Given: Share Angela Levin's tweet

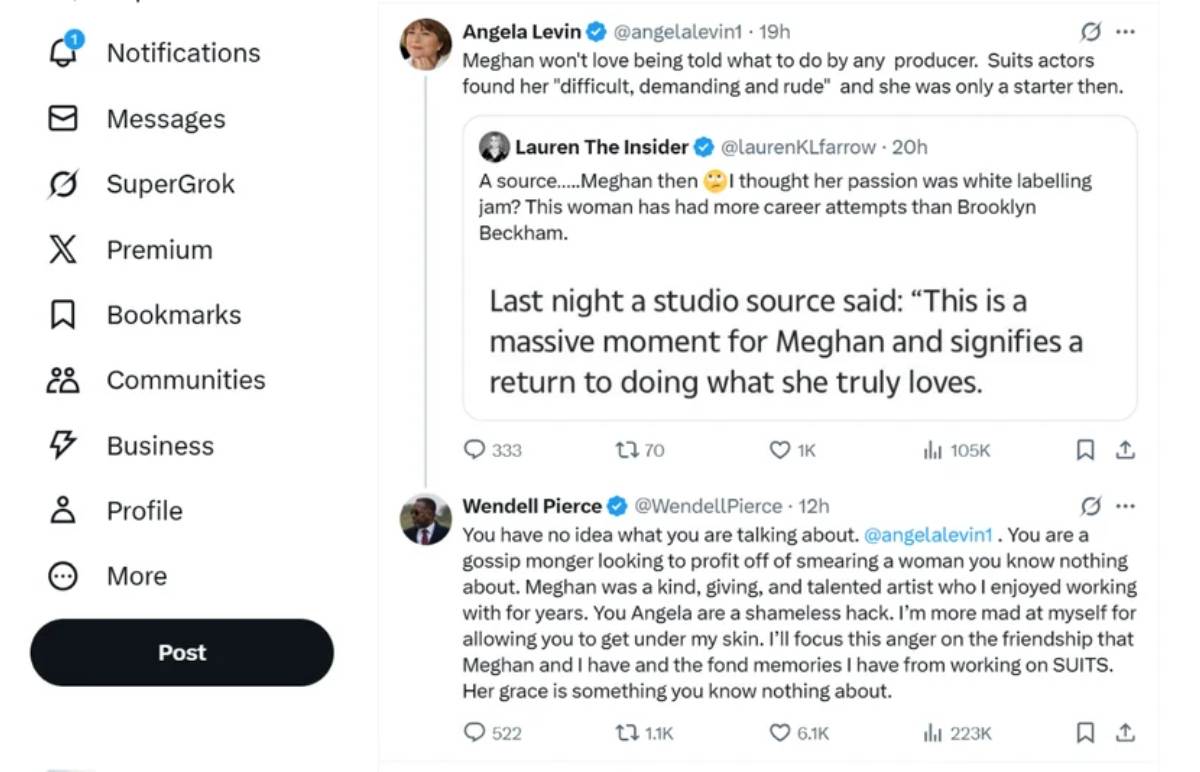Looking at the screenshot, I should (x=1125, y=450).
